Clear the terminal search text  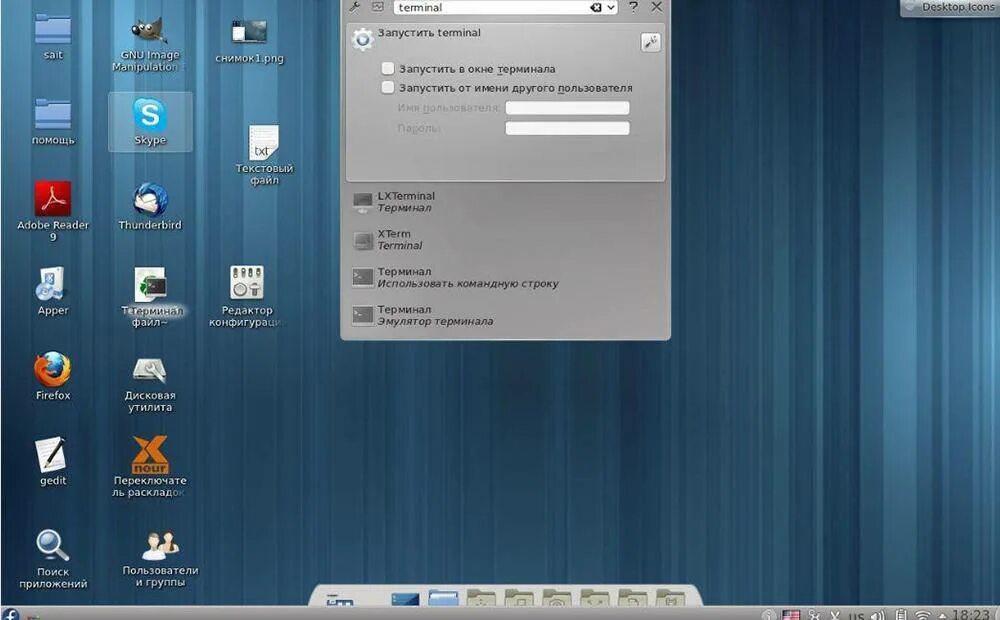596,8
